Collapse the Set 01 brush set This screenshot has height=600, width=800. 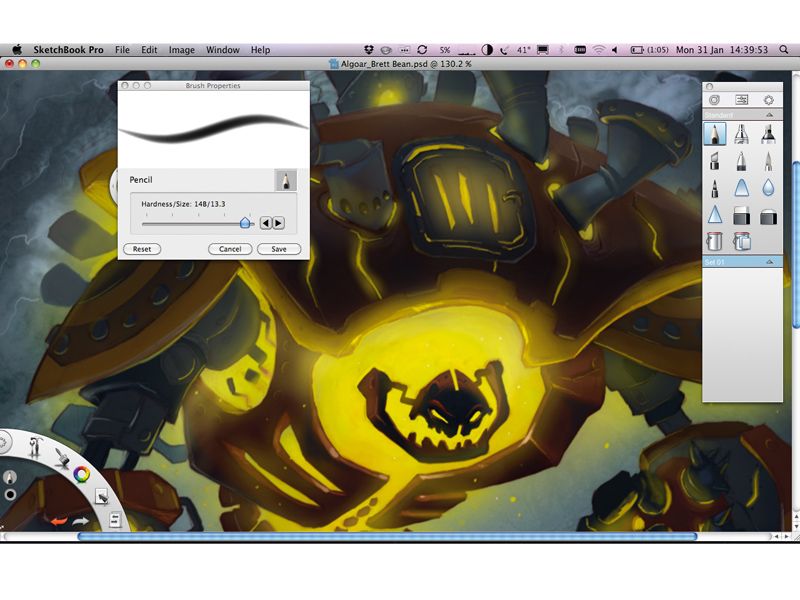(769, 262)
